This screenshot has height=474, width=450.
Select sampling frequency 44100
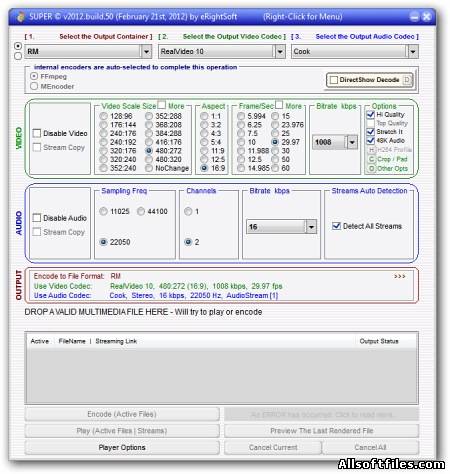pyautogui.click(x=141, y=211)
